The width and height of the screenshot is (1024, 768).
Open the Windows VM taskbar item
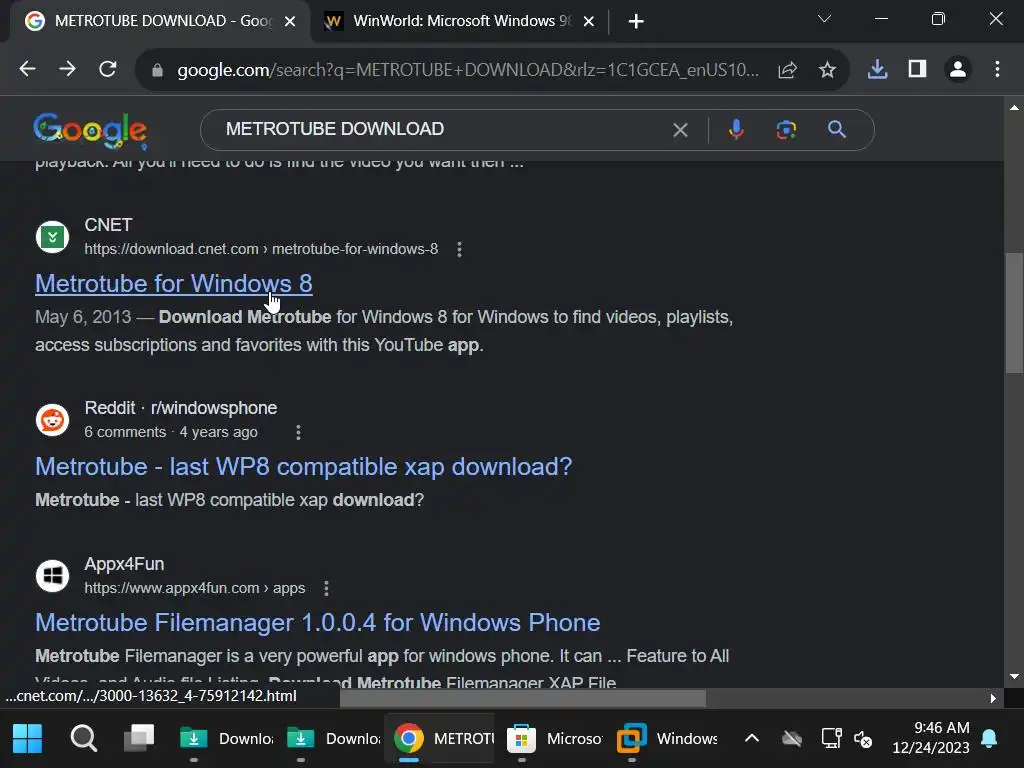coord(666,739)
